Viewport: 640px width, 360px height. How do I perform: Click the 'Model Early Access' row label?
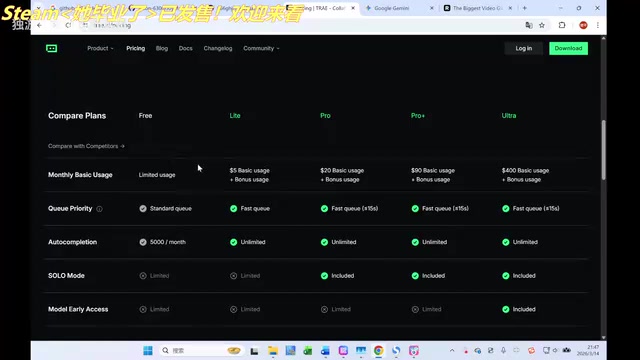(x=78, y=309)
